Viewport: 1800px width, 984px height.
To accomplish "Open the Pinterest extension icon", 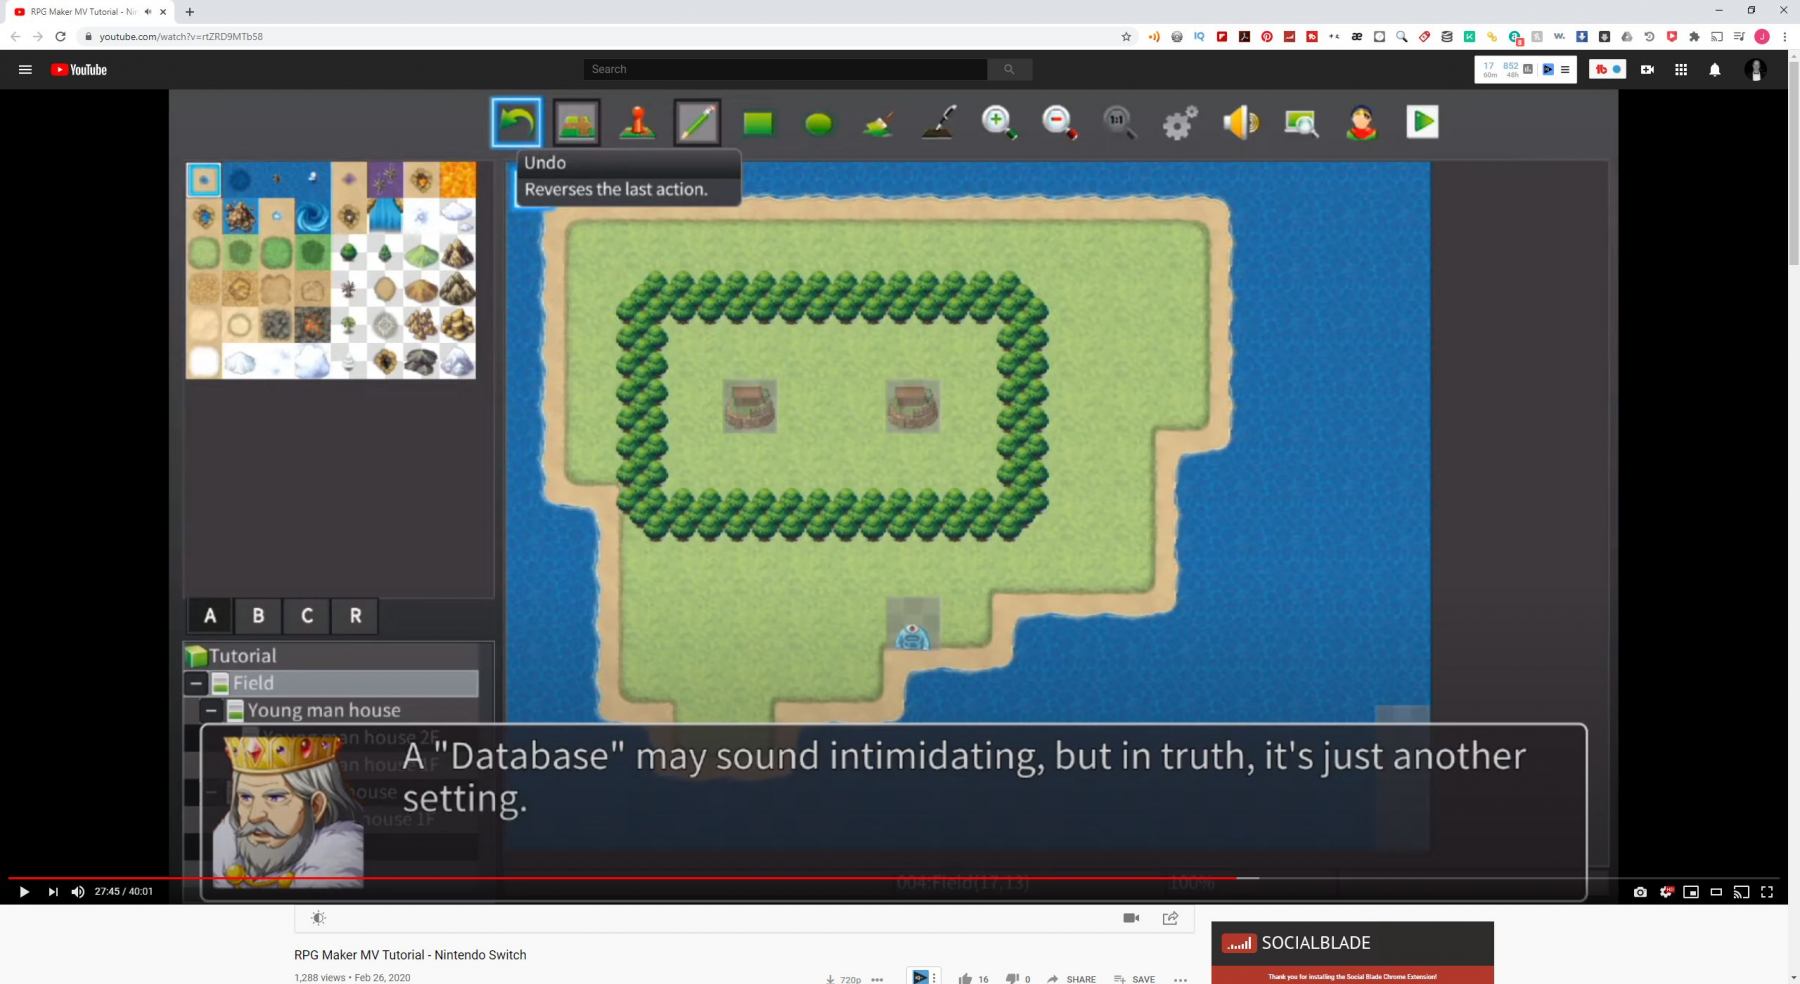I will [x=1267, y=36].
